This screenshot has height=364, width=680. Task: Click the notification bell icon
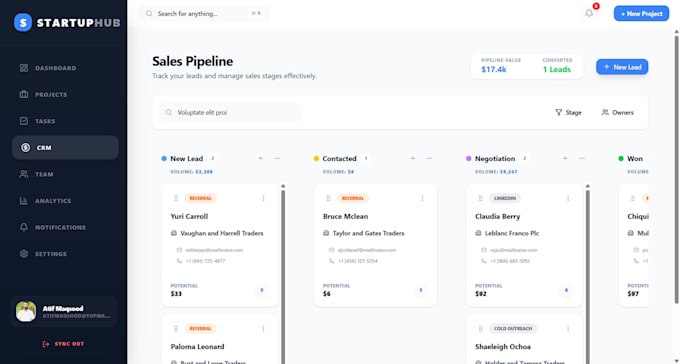coord(589,13)
